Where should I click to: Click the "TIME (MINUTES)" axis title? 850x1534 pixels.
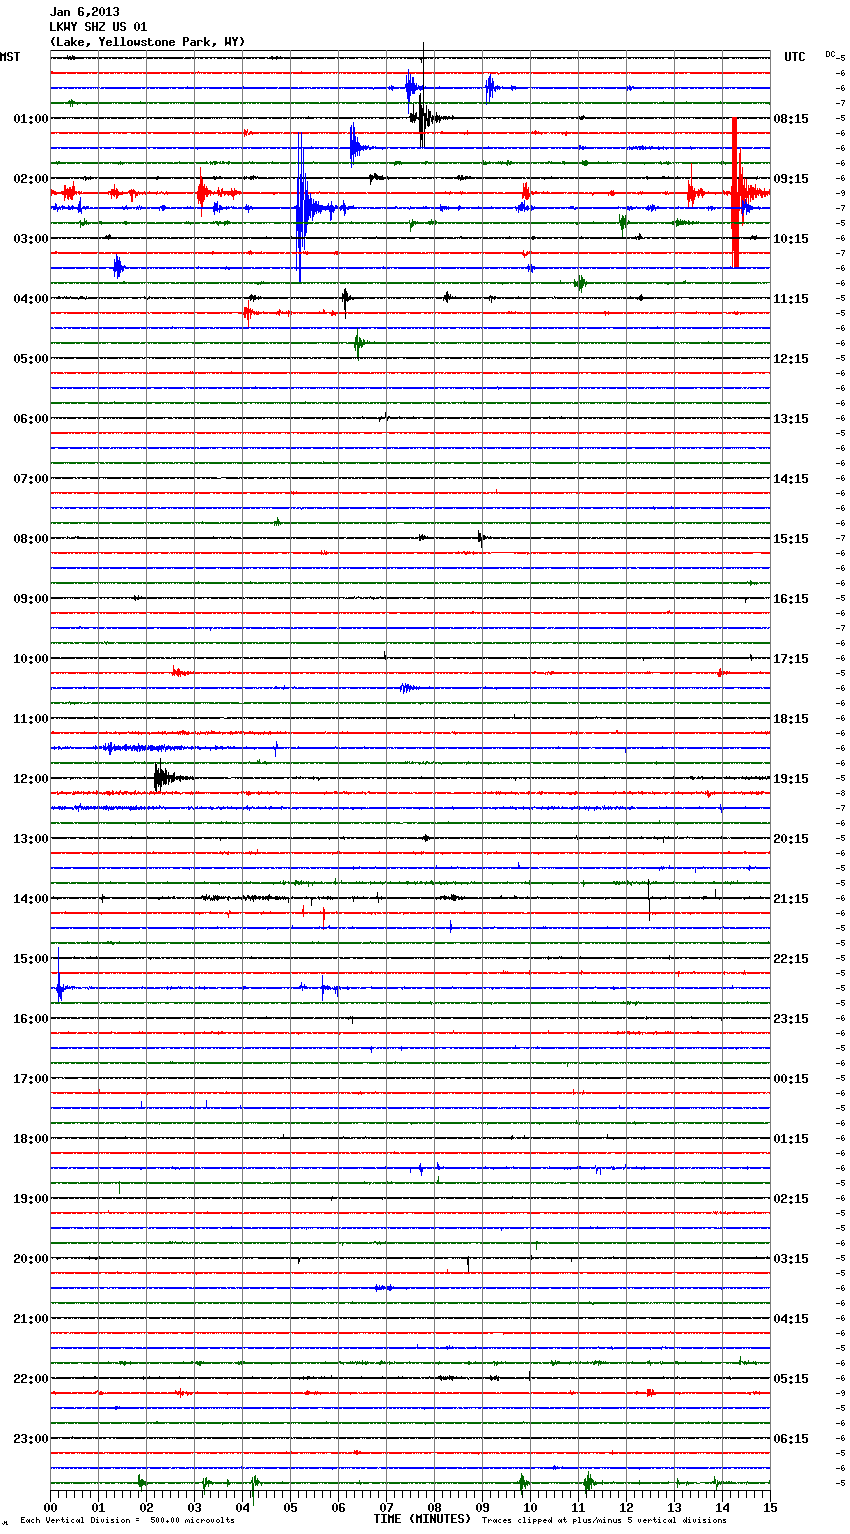click(x=422, y=1519)
